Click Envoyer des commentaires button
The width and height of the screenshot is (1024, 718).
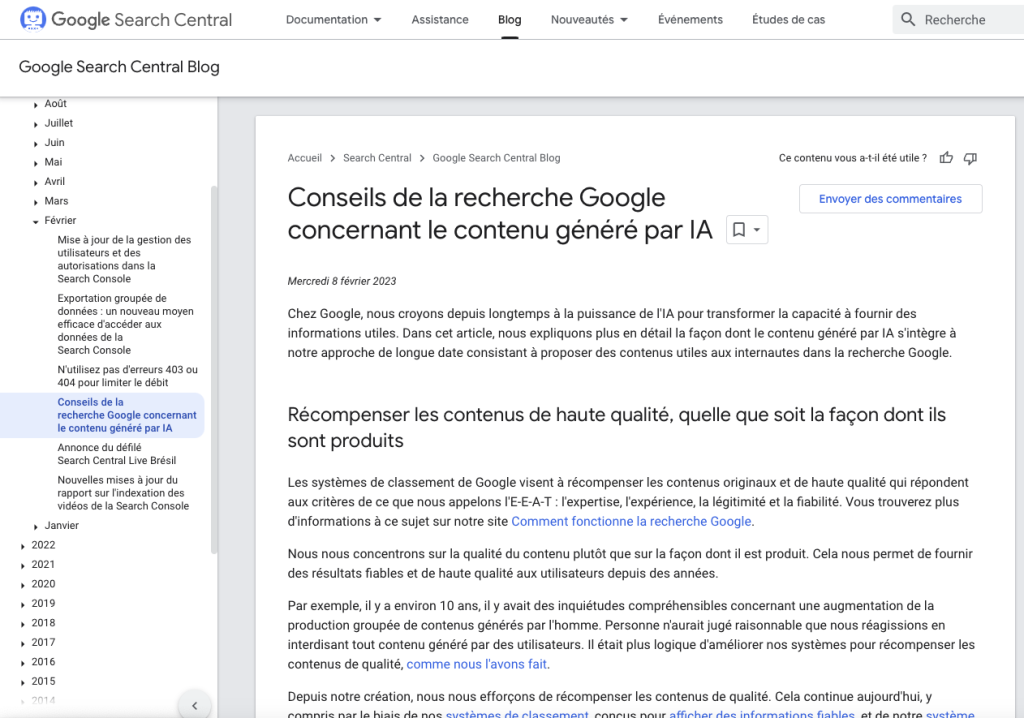click(890, 199)
